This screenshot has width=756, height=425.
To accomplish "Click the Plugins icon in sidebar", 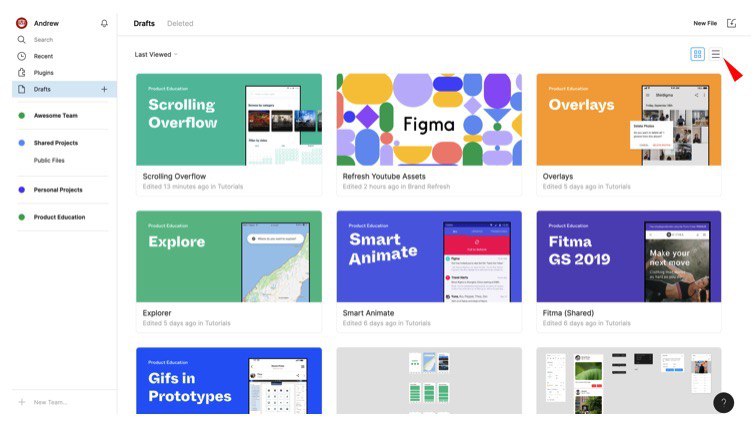I will (22, 72).
